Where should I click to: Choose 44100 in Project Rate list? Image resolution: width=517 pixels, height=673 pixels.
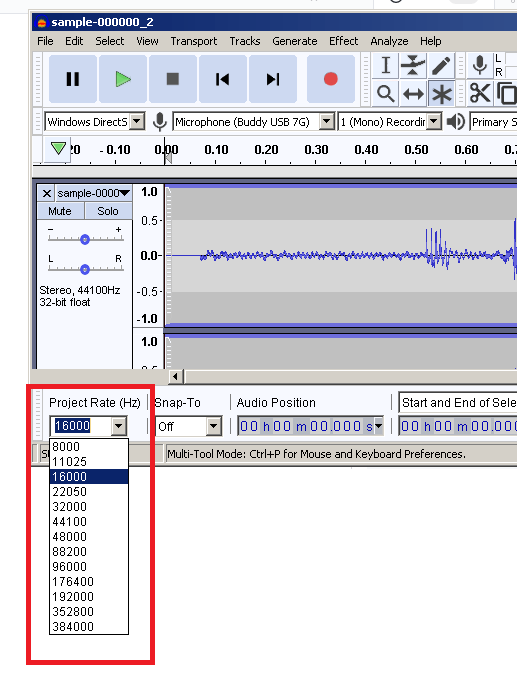coord(89,521)
